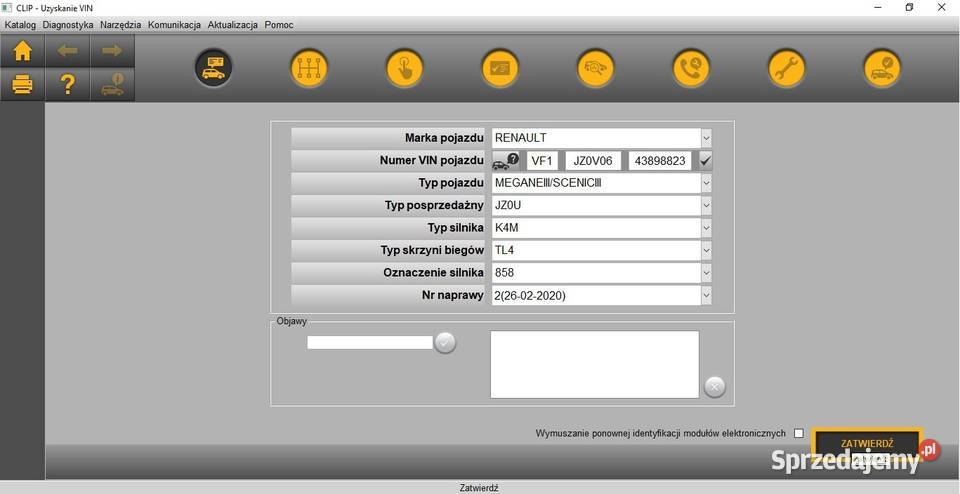Click the Typ silnika label
Viewport: 960px width, 494px height.
pos(456,228)
